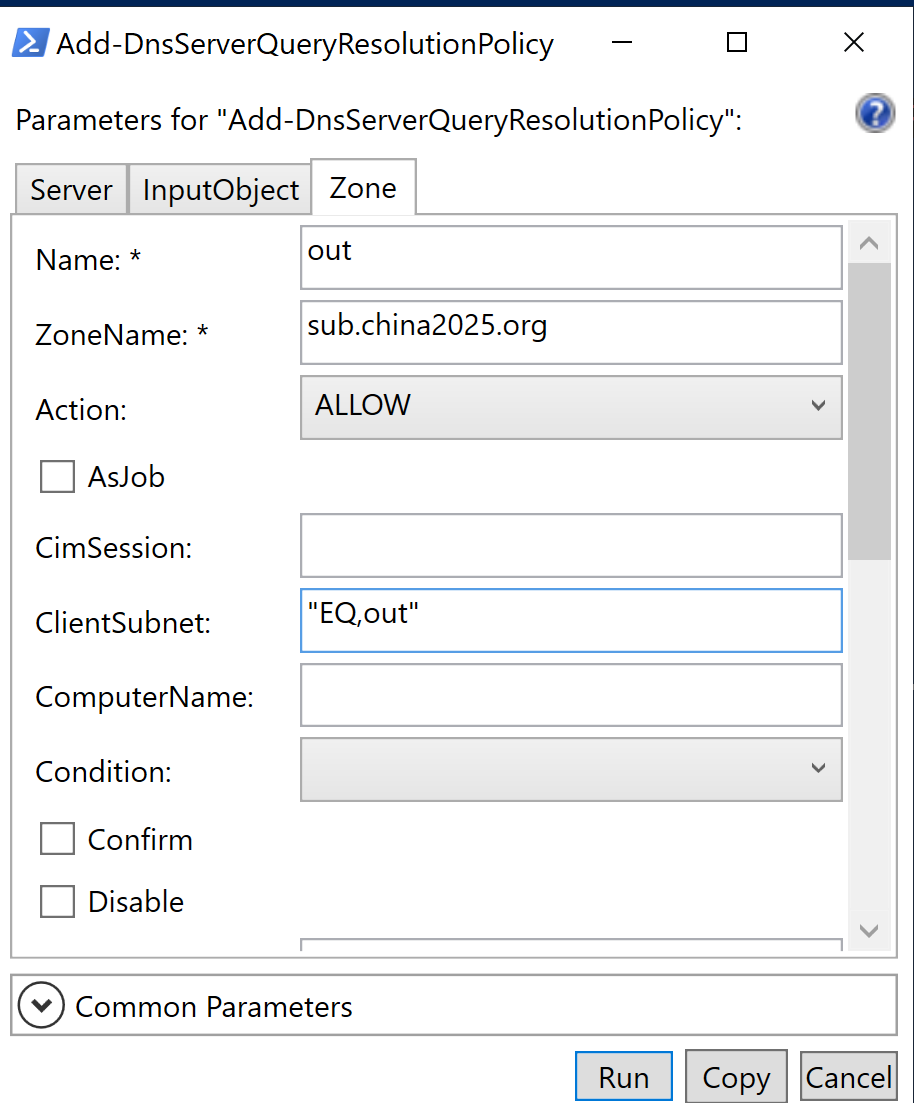Expand Common Parameters with circled chevron
Image resolution: width=914 pixels, height=1103 pixels.
click(x=42, y=1005)
